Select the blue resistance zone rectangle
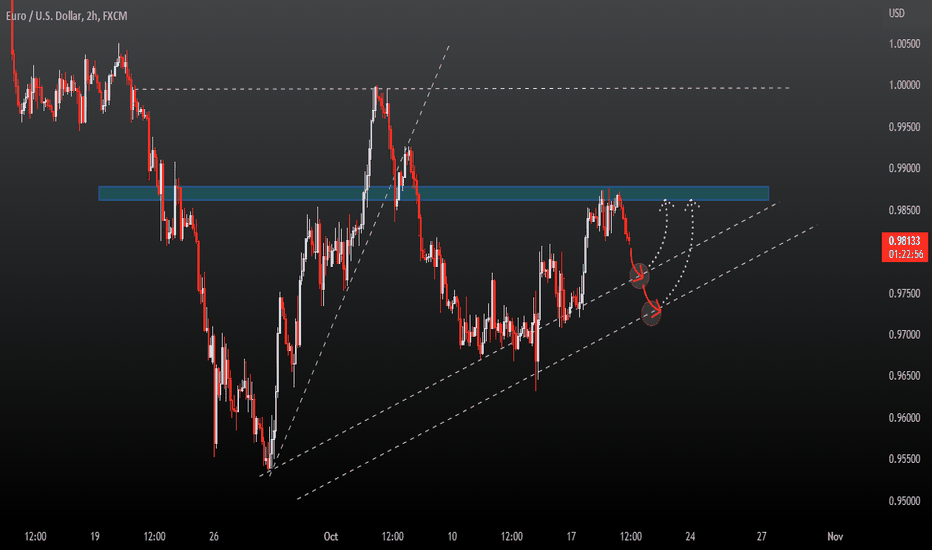 click(x=434, y=193)
